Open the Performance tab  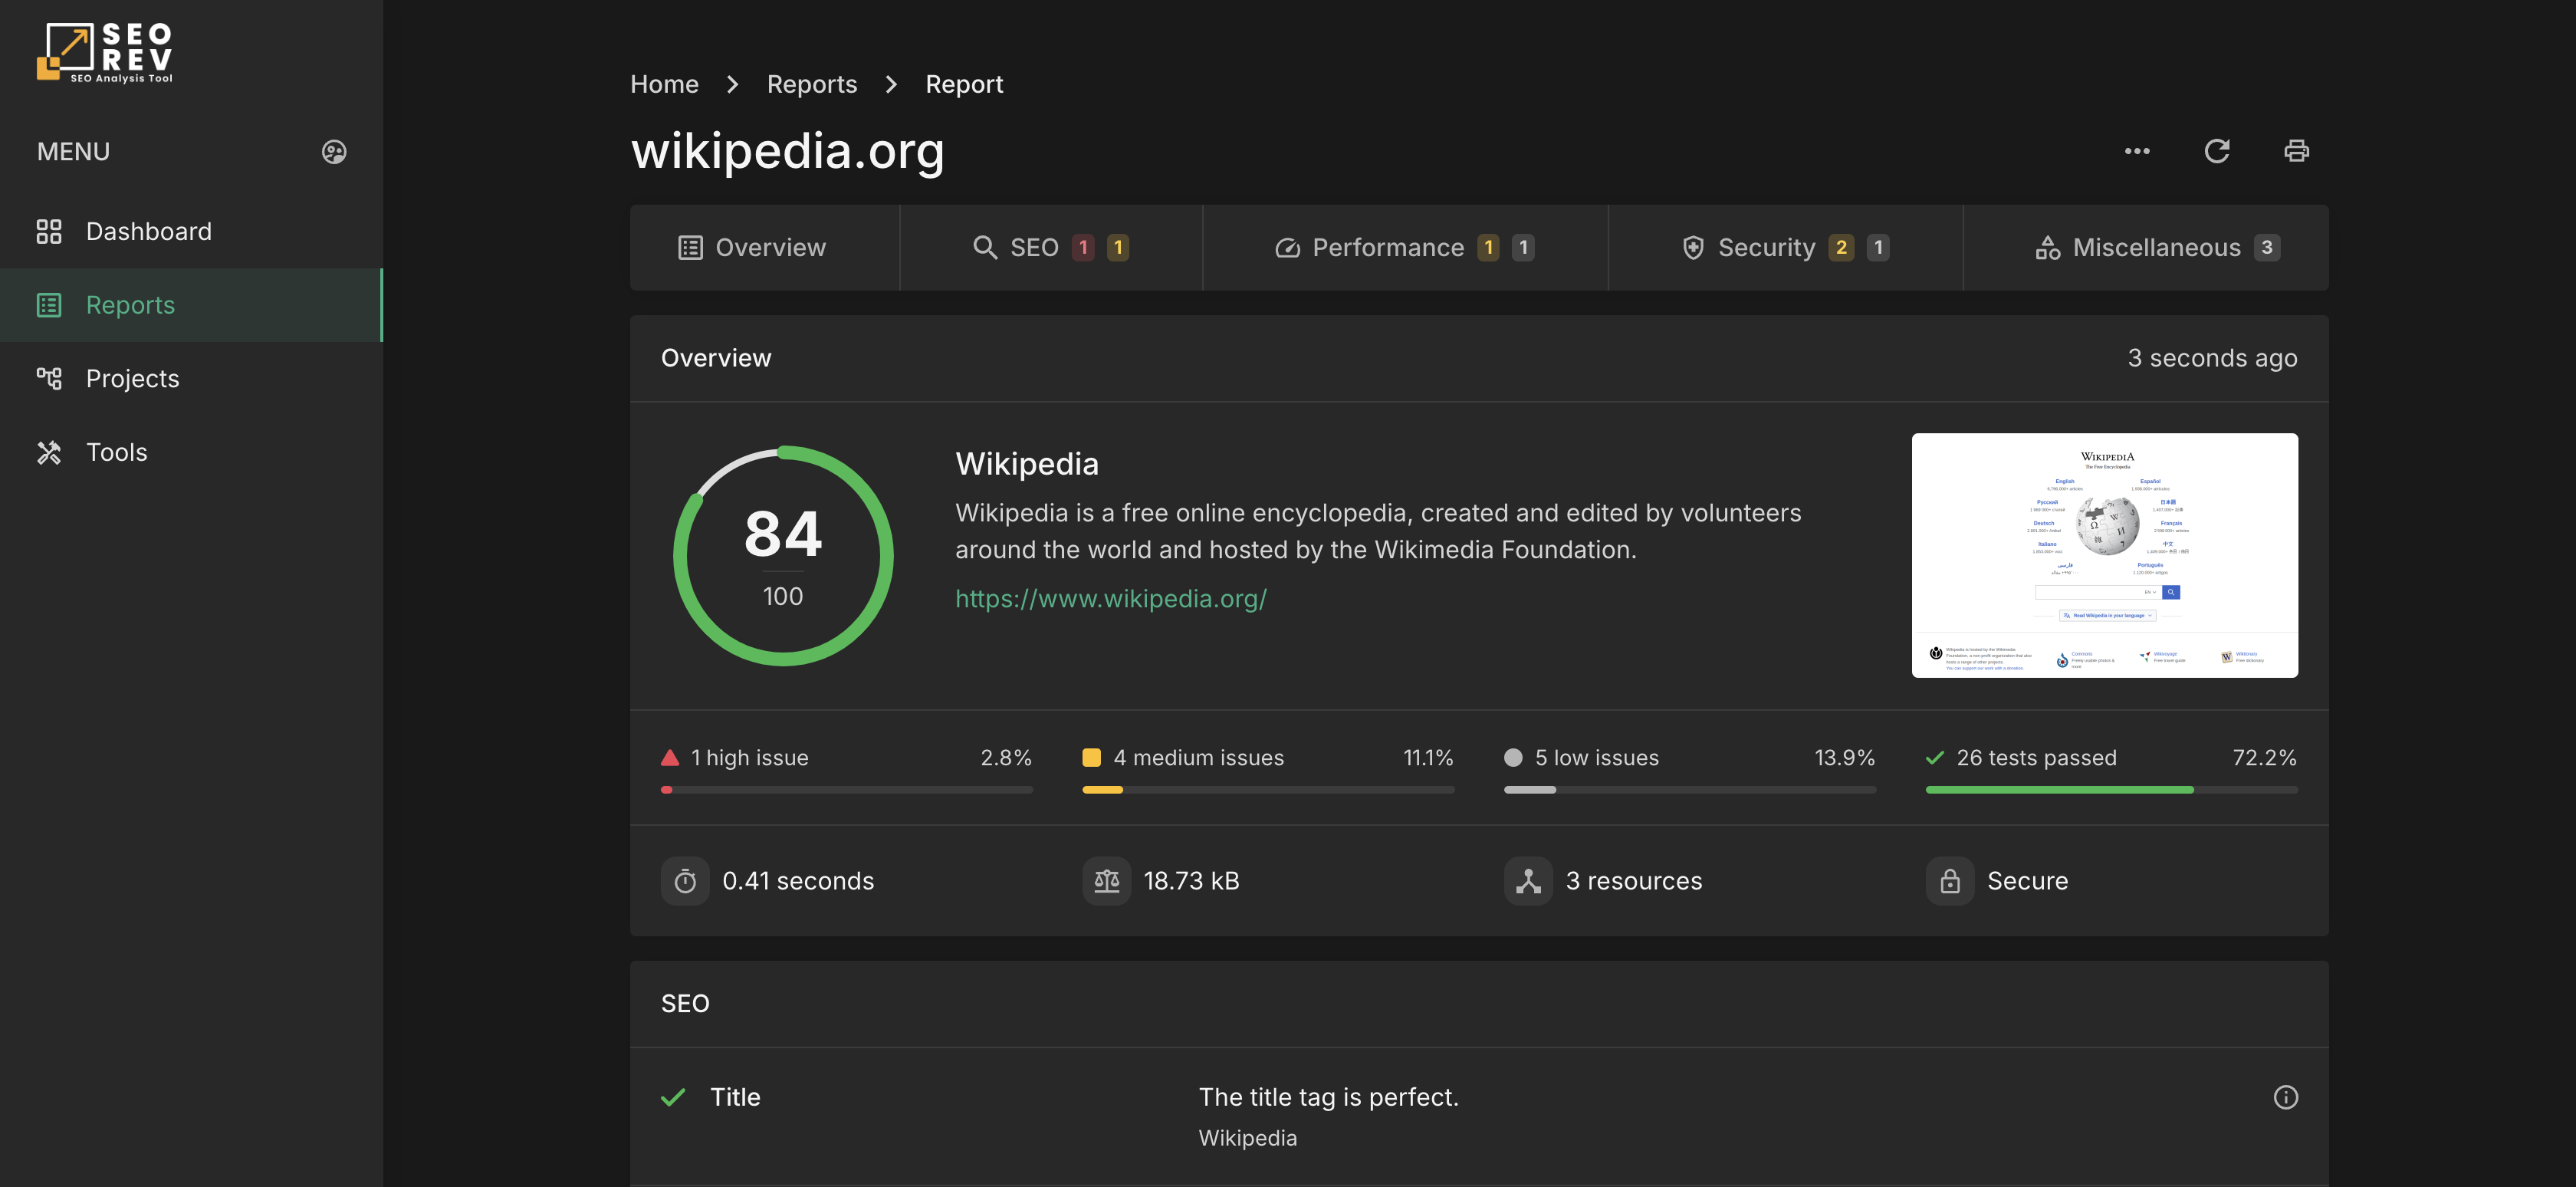[x=1405, y=247]
